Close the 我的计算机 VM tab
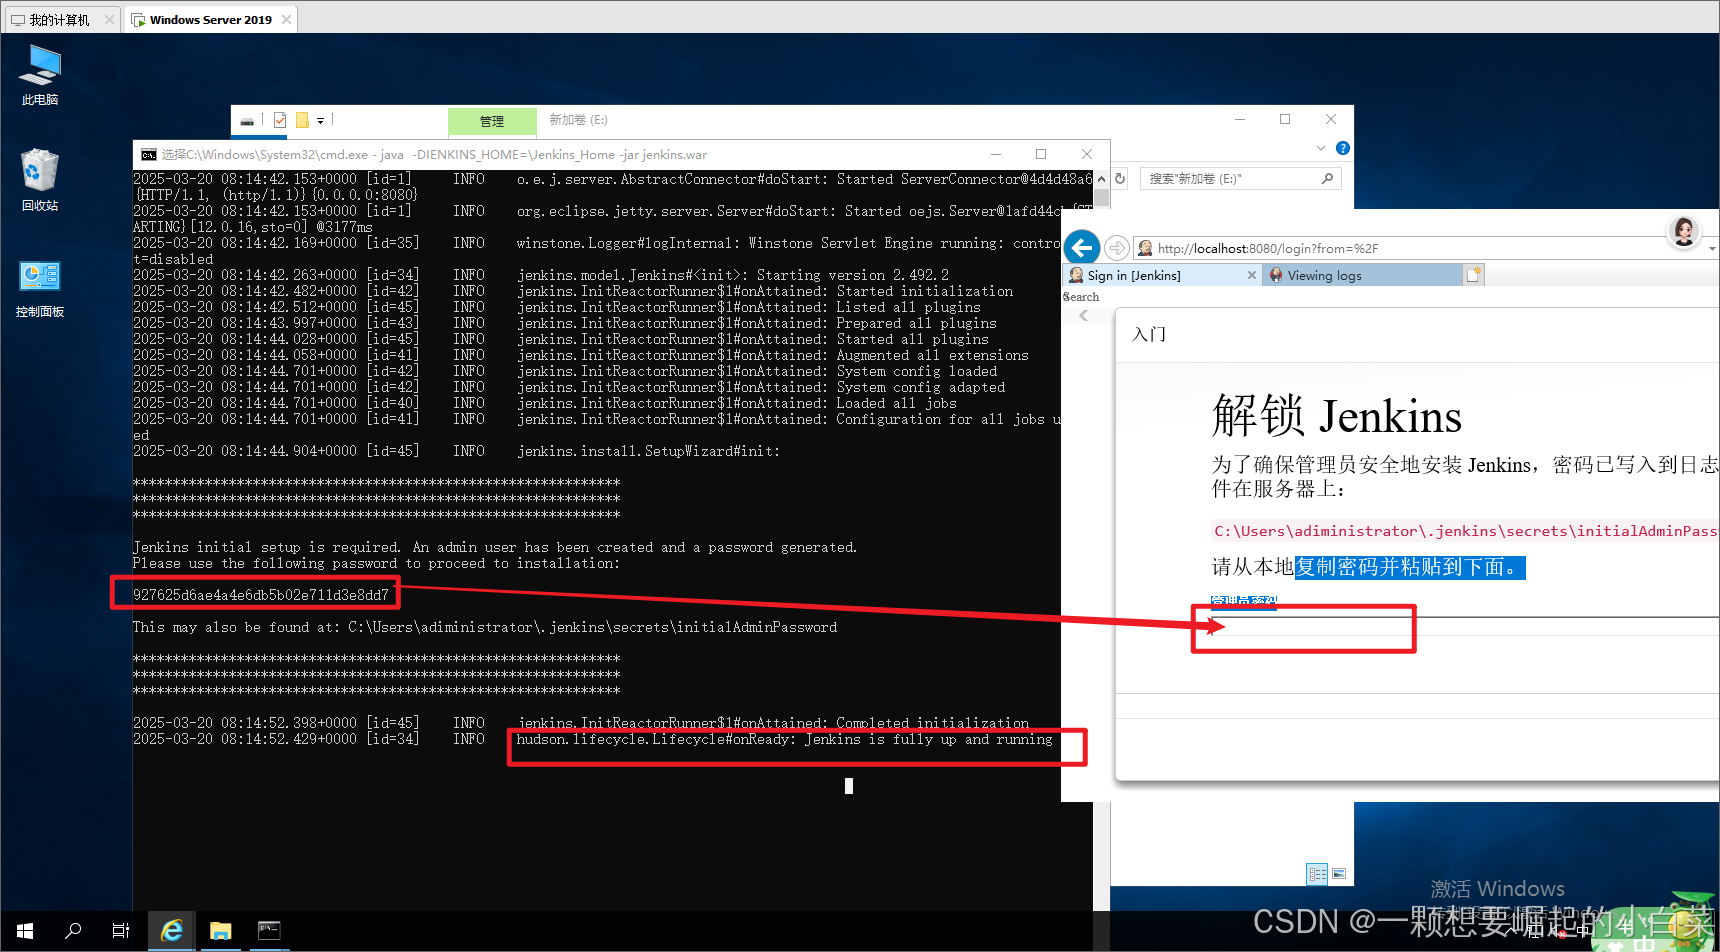The width and height of the screenshot is (1720, 952). point(109,19)
